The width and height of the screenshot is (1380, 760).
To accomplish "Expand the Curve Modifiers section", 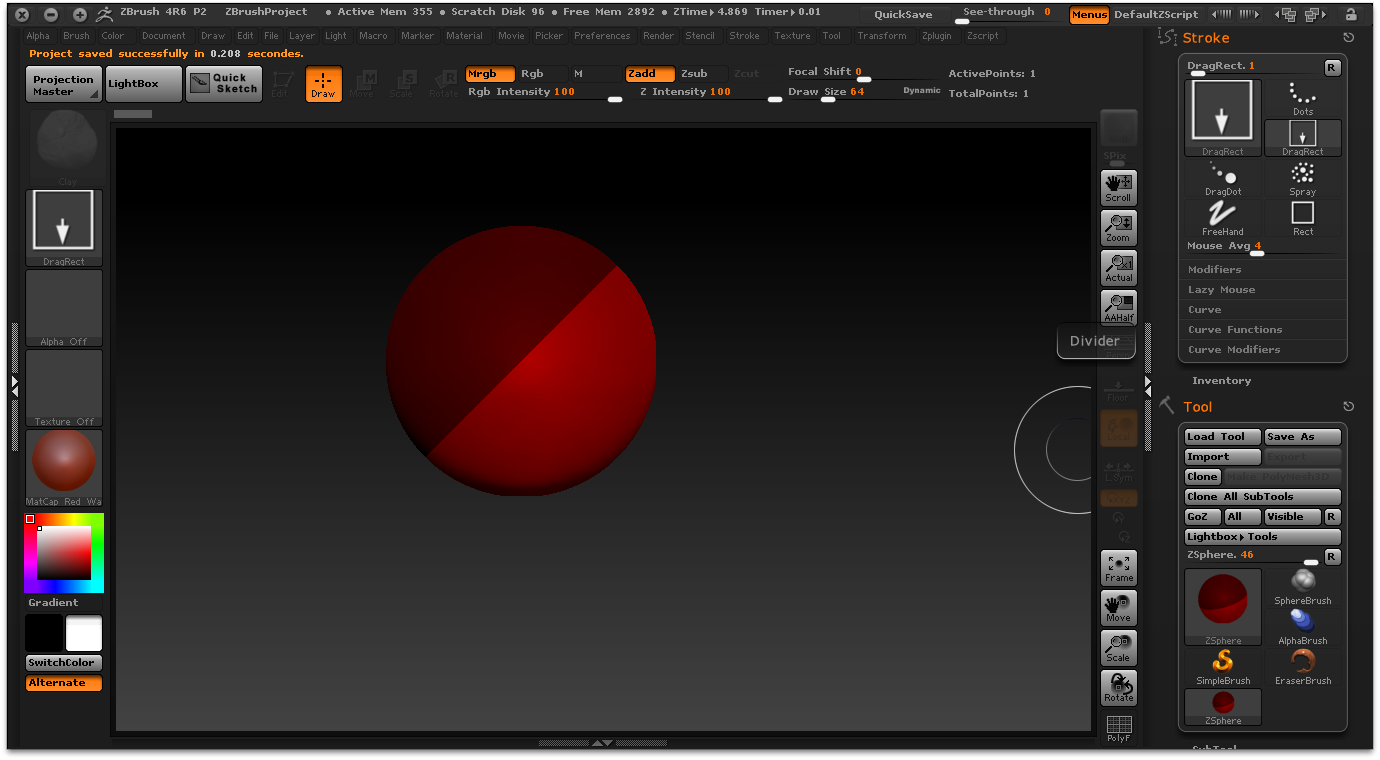I will pyautogui.click(x=1263, y=350).
